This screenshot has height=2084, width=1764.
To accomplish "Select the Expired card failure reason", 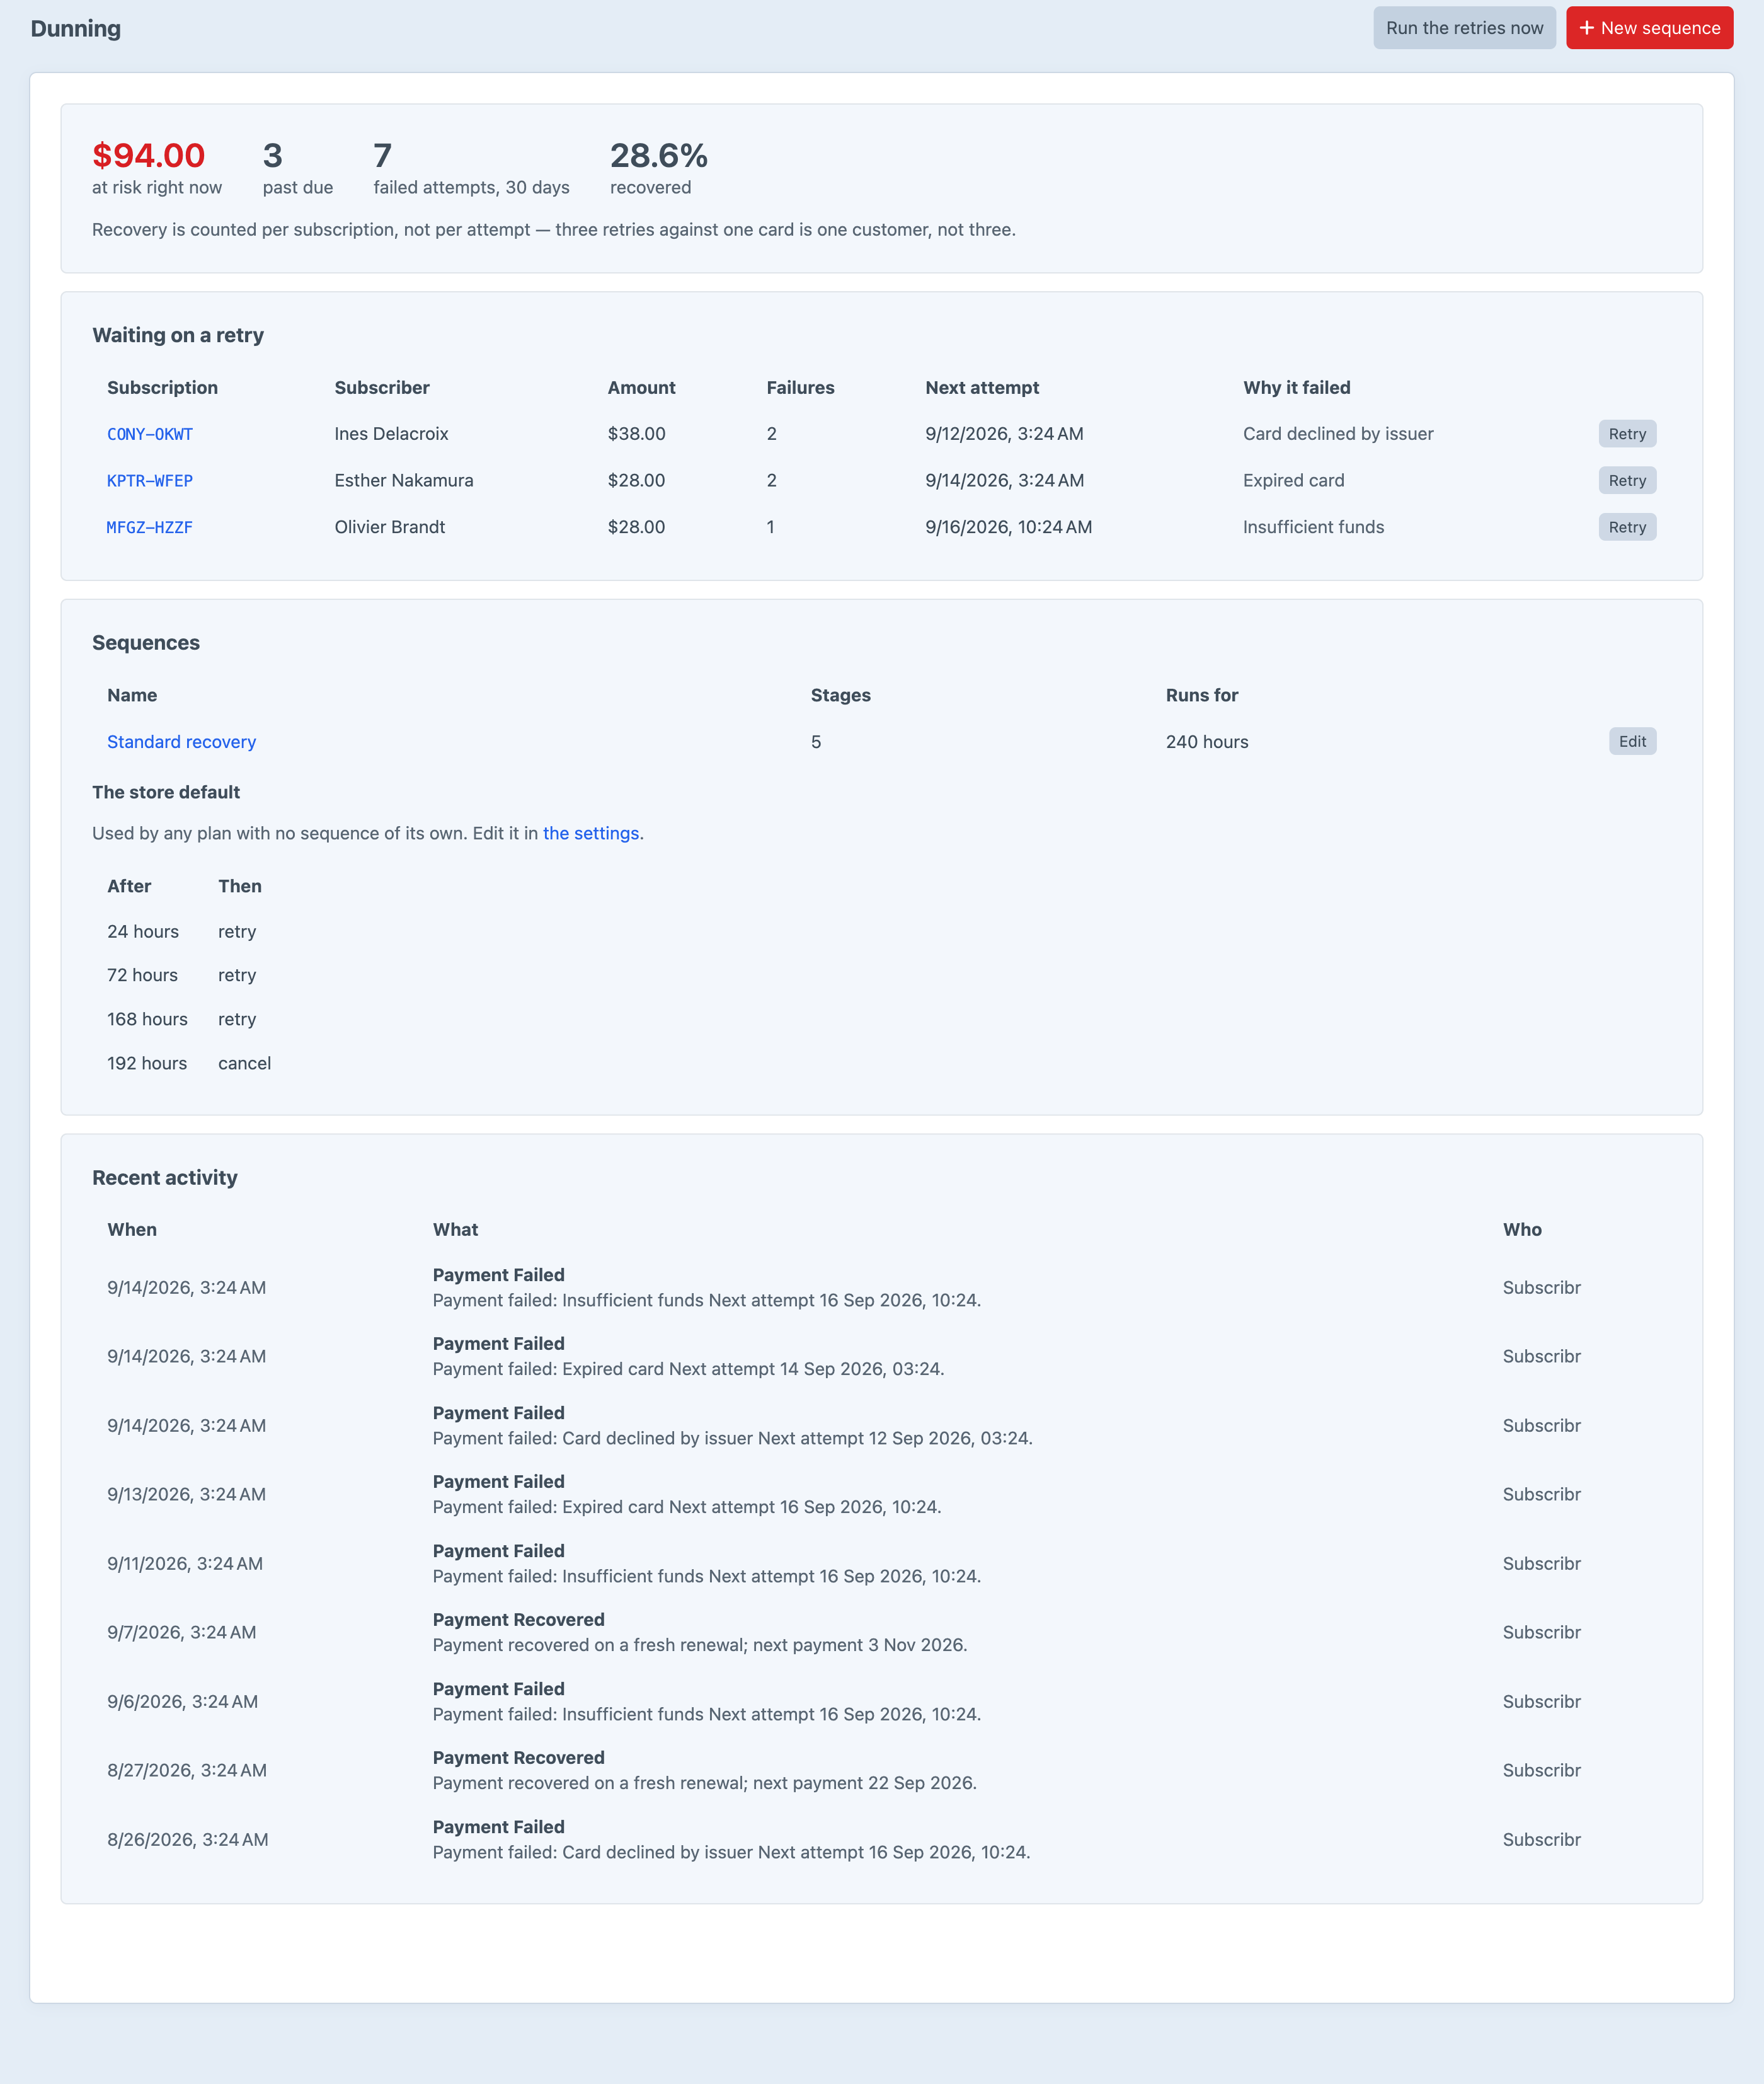I will 1294,481.
